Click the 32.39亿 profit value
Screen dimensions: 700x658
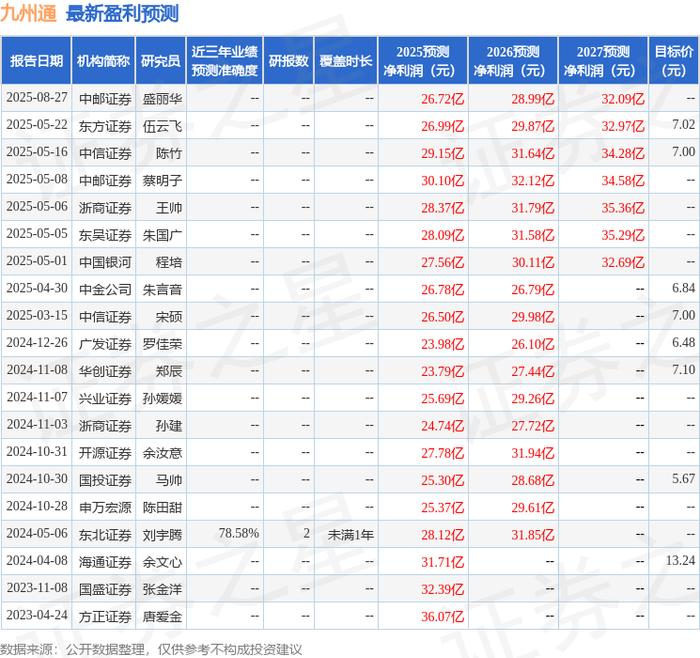click(x=442, y=589)
